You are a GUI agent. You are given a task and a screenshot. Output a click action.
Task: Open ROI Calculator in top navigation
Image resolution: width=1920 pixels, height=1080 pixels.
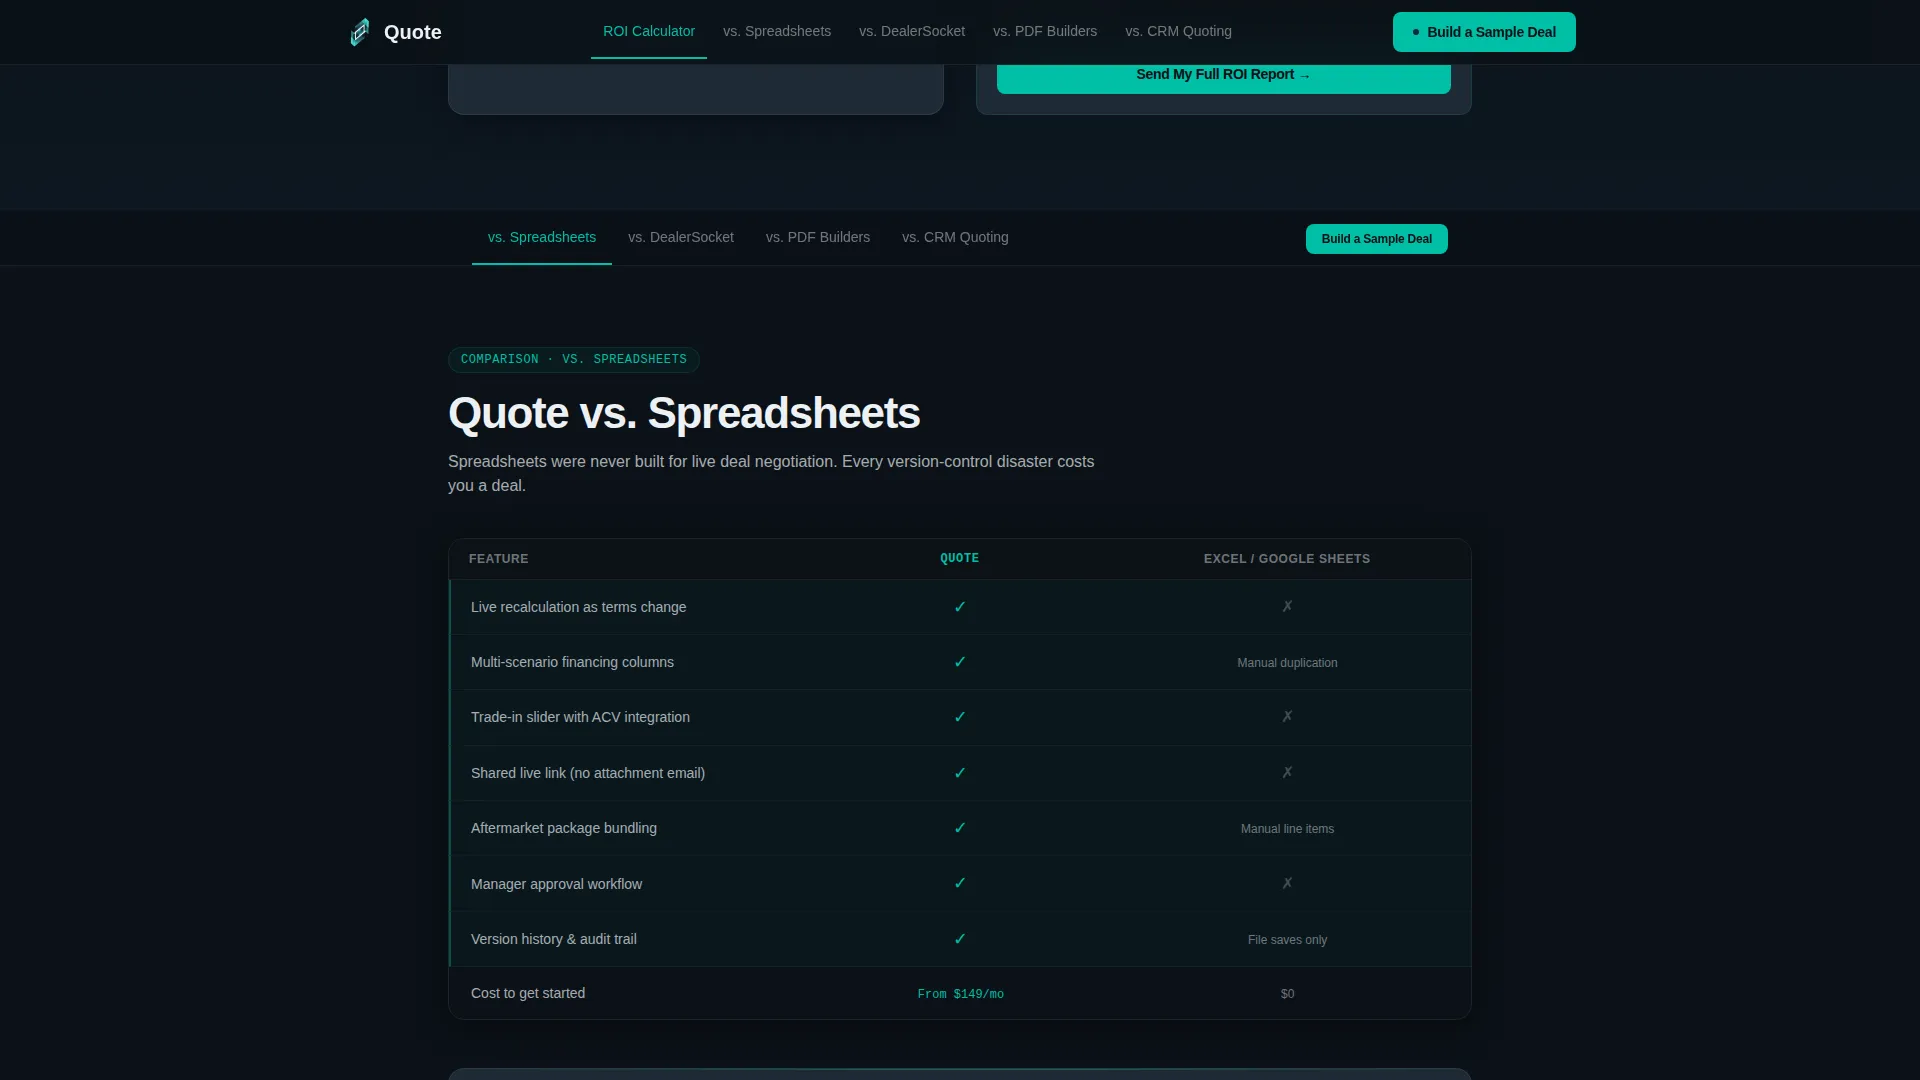click(649, 32)
